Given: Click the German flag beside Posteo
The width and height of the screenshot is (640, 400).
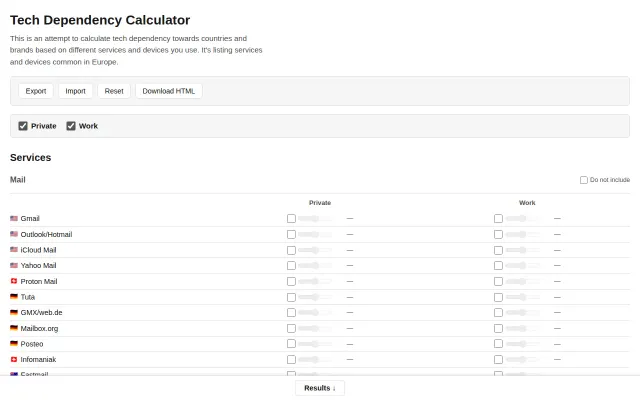Looking at the screenshot, I should click(14, 343).
